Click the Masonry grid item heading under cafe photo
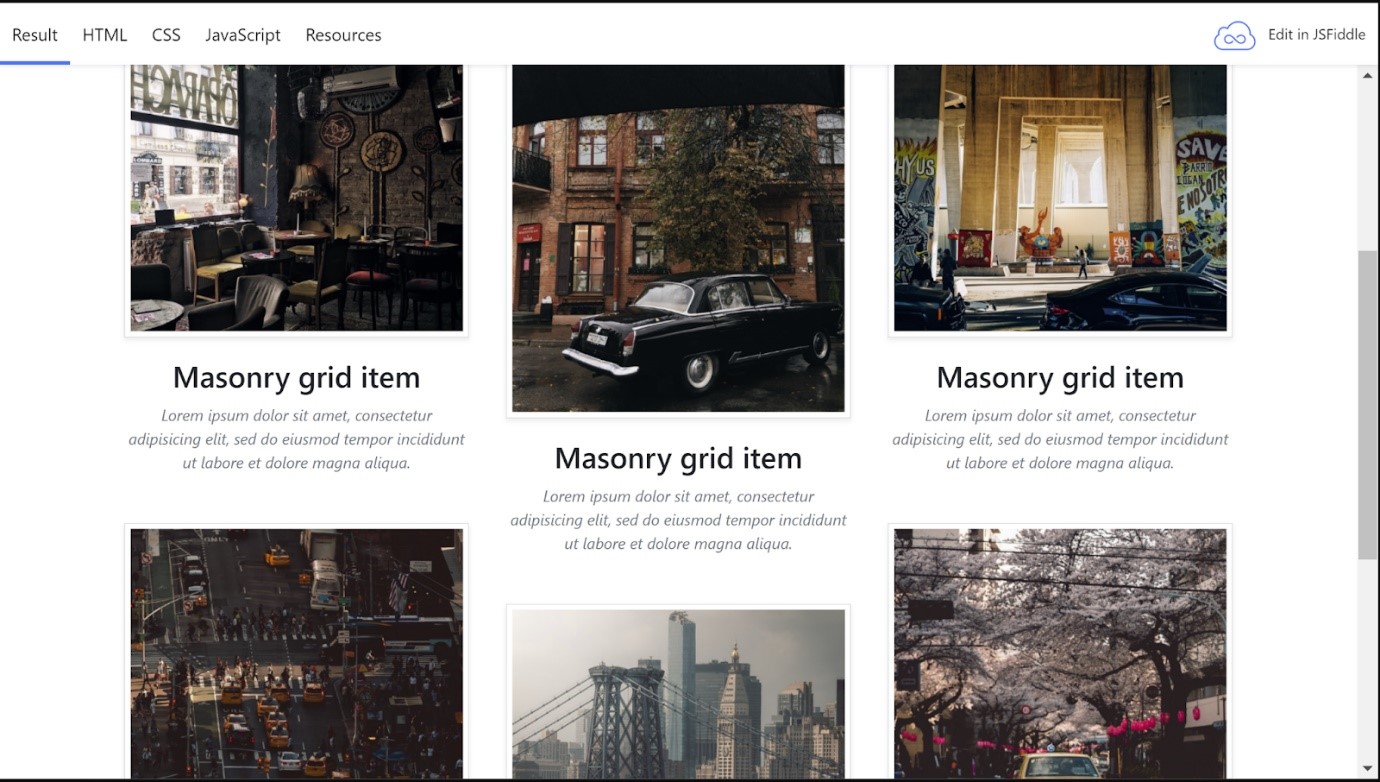Viewport: 1380px width, 782px height. click(x=297, y=378)
